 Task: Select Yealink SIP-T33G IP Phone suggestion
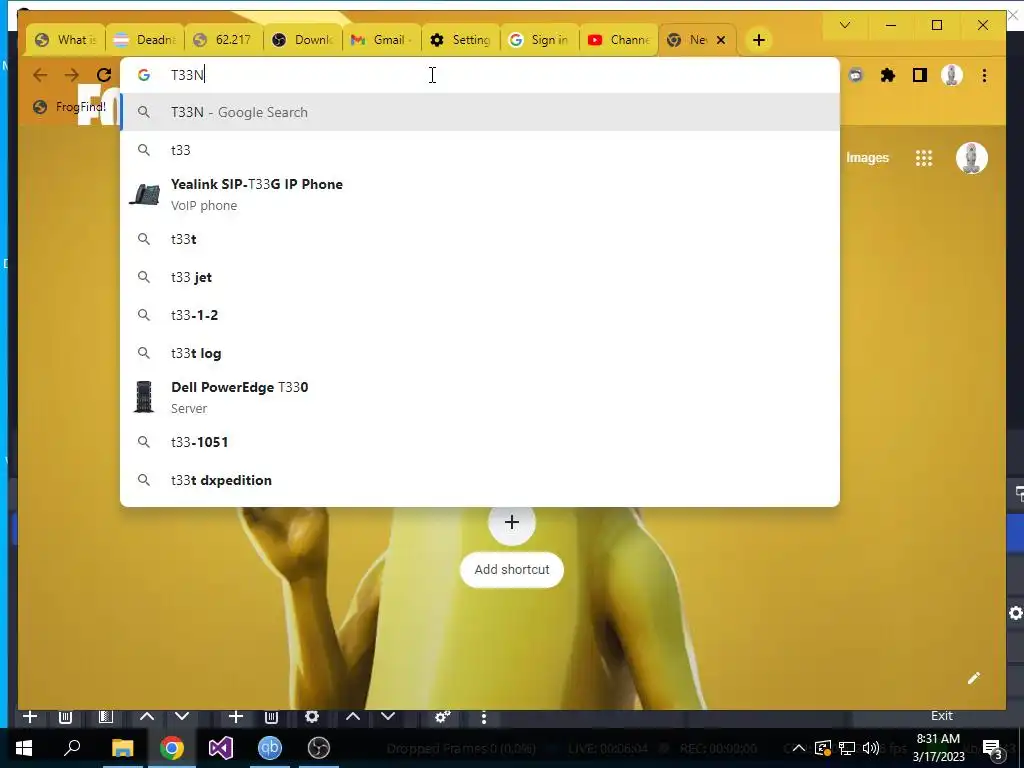tap(479, 195)
